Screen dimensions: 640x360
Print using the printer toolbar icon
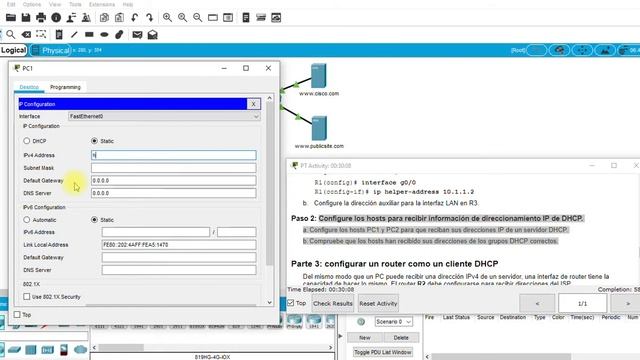(41, 18)
